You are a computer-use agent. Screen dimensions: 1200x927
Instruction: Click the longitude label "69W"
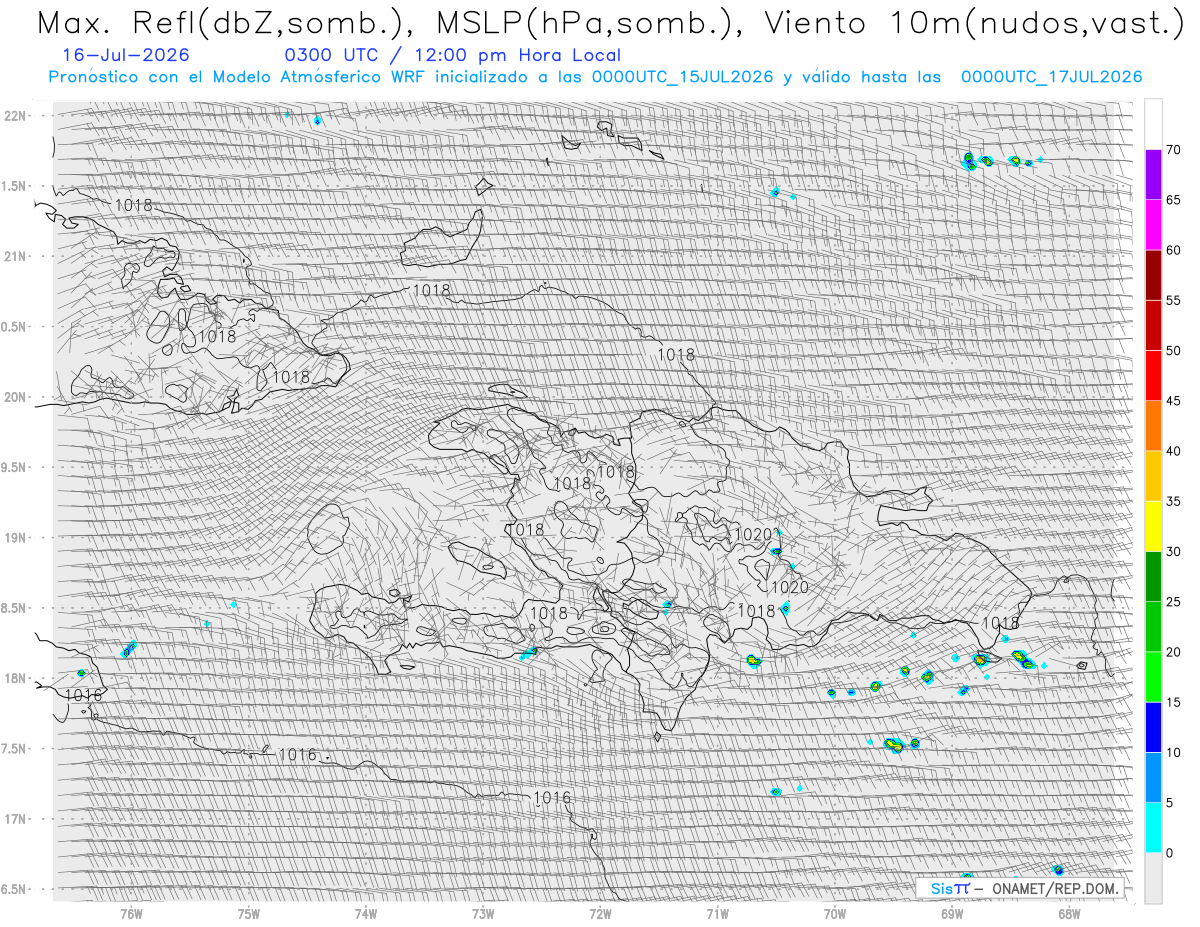point(952,914)
